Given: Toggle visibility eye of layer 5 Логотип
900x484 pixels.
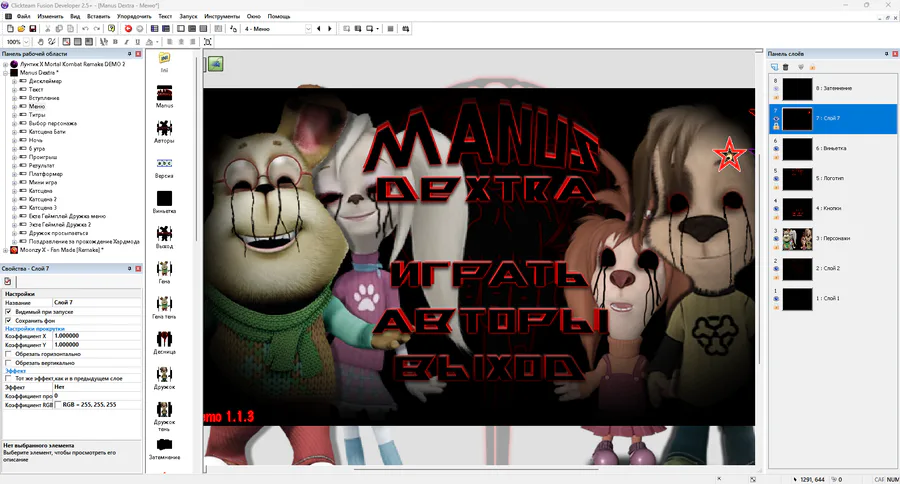Looking at the screenshot, I should (x=775, y=179).
